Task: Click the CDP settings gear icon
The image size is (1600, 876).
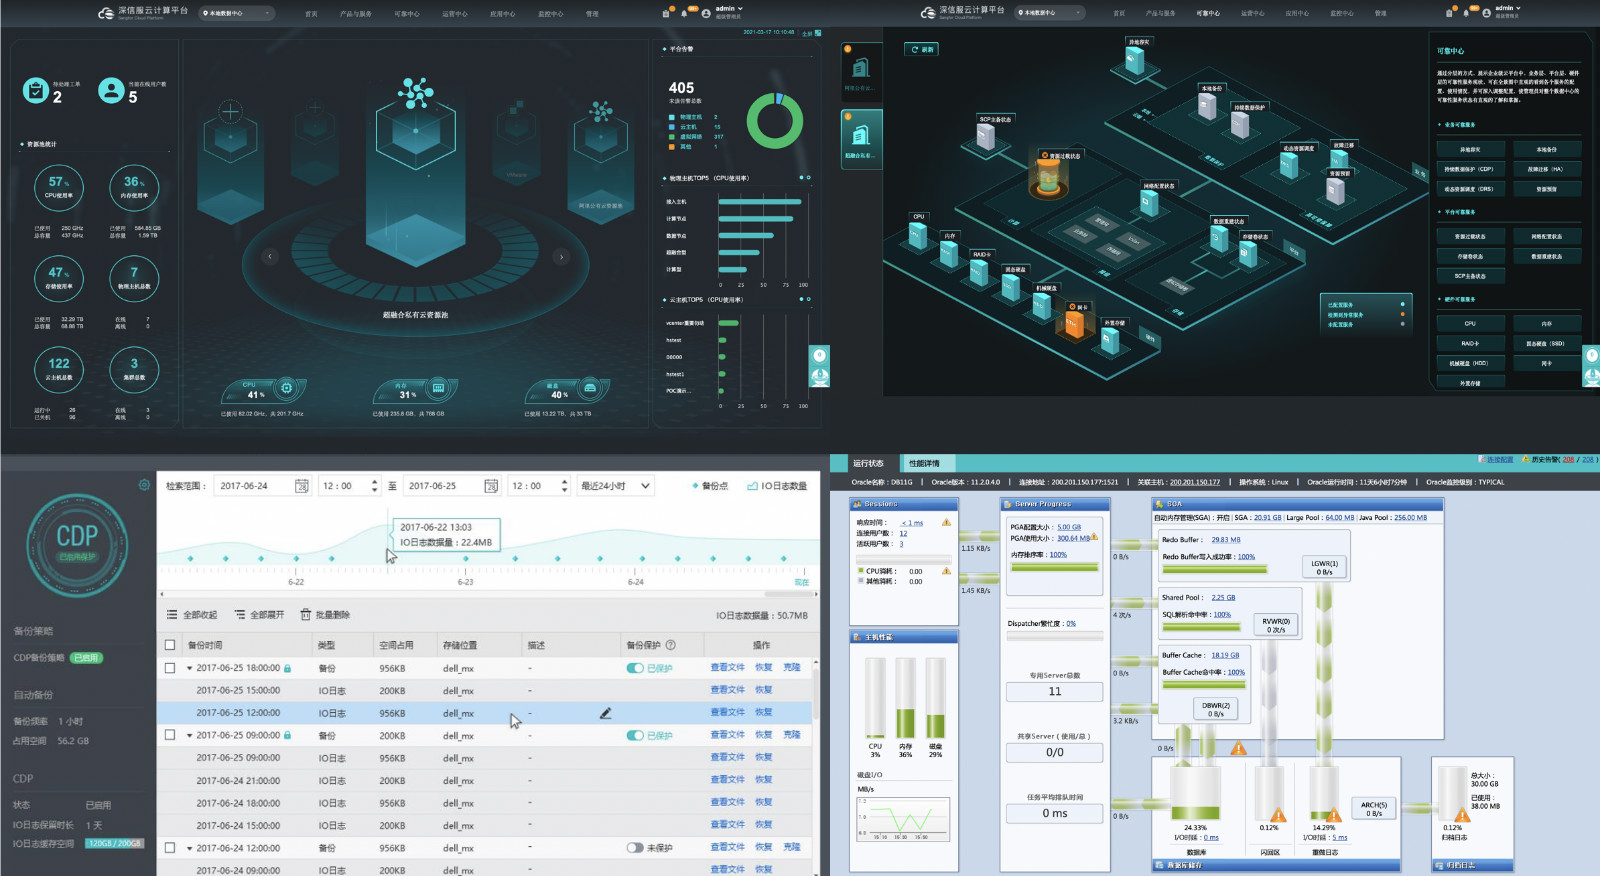Action: tap(144, 485)
